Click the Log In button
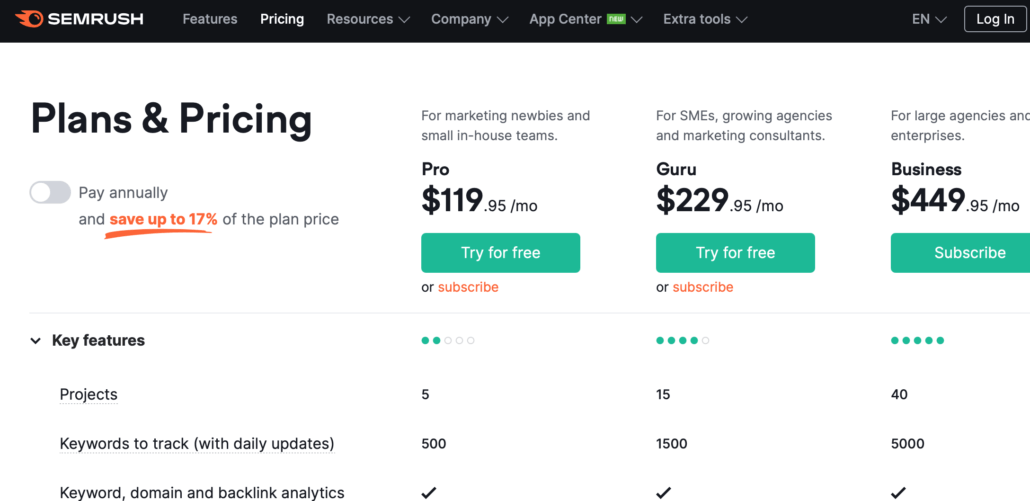1030x501 pixels. point(995,19)
